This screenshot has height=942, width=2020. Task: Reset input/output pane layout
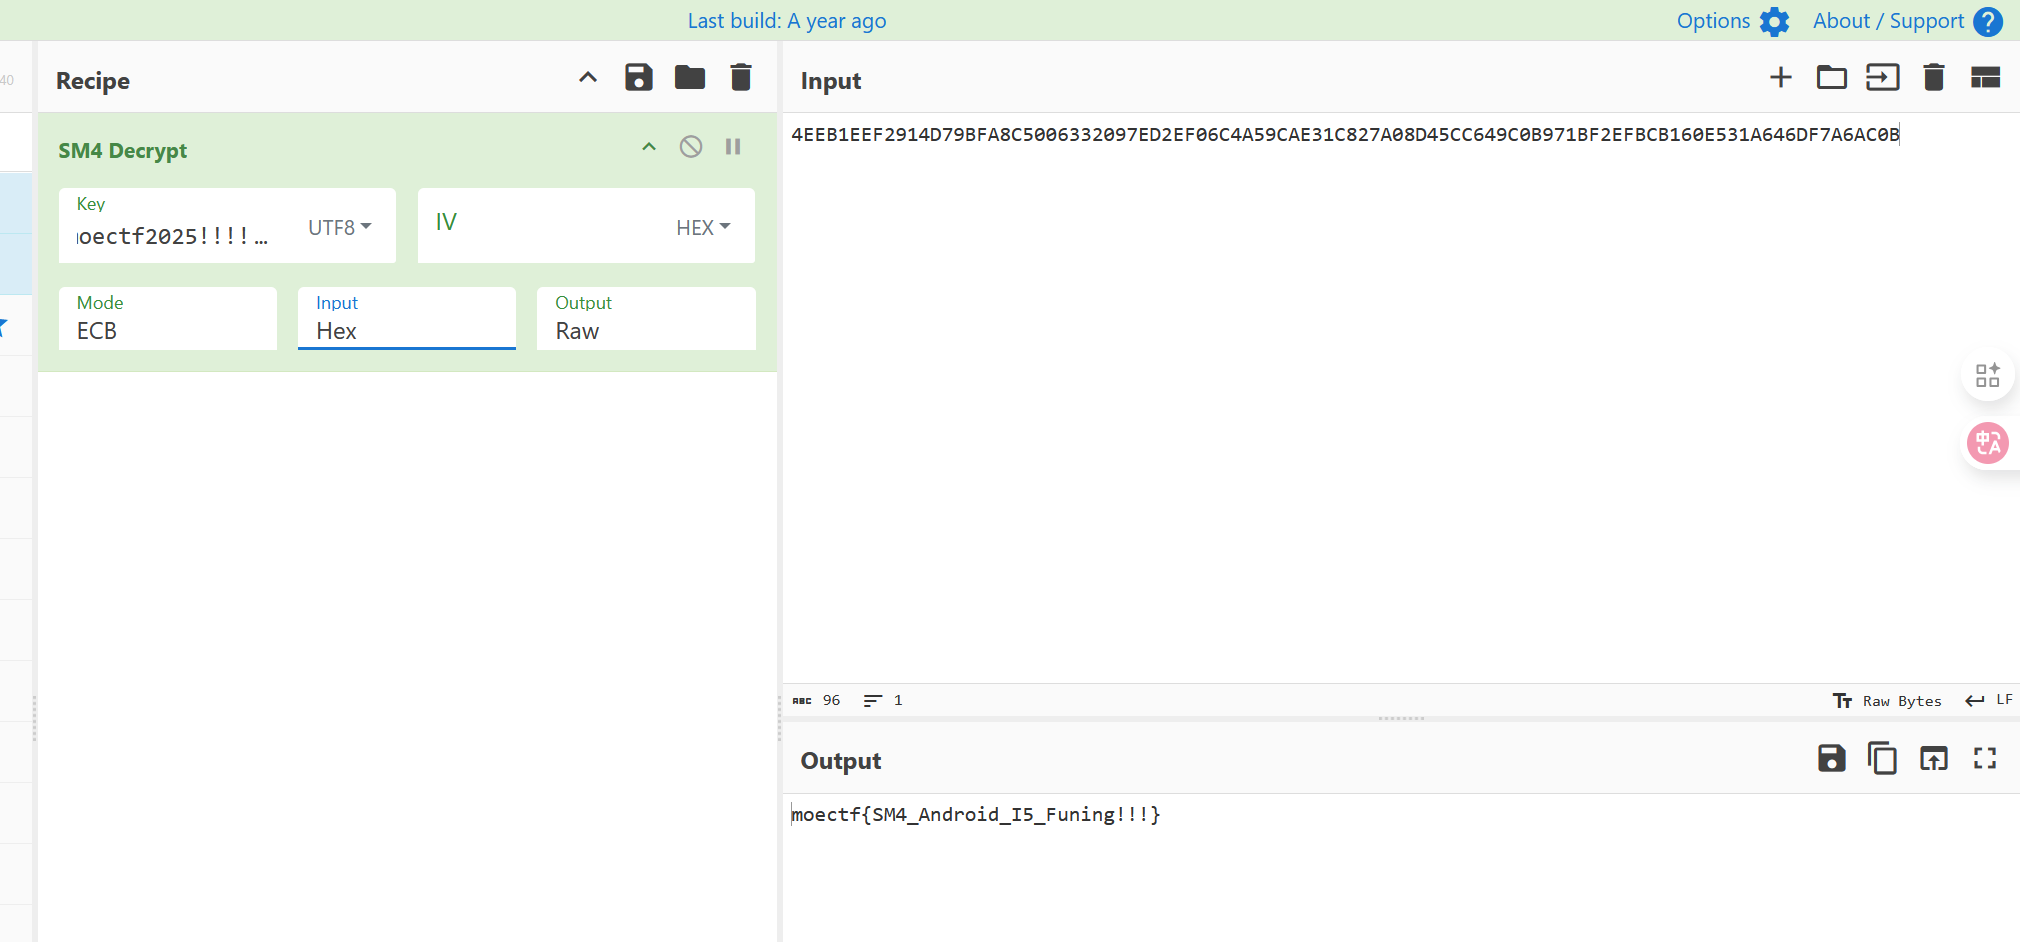point(1985,78)
